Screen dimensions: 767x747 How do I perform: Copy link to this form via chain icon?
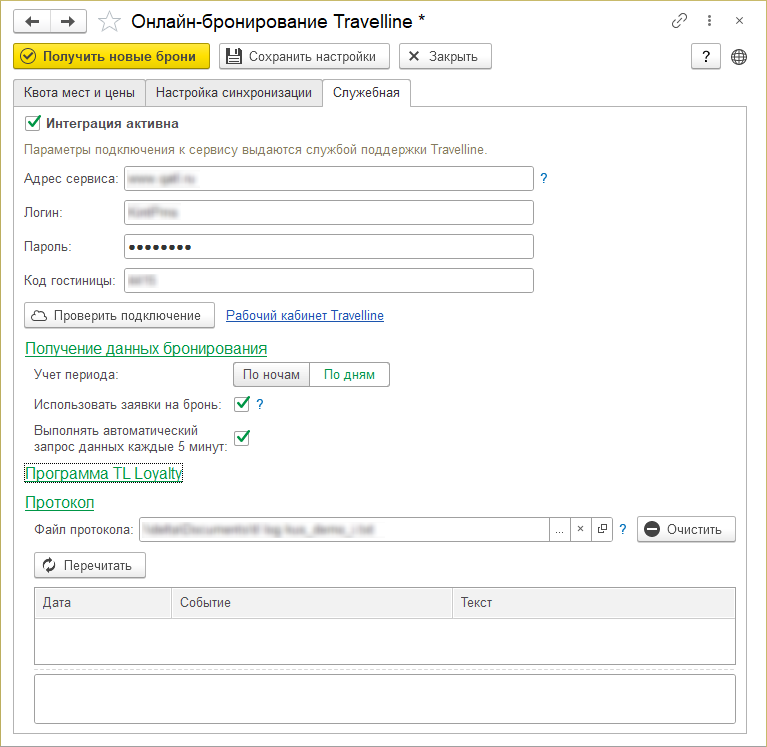pos(679,21)
